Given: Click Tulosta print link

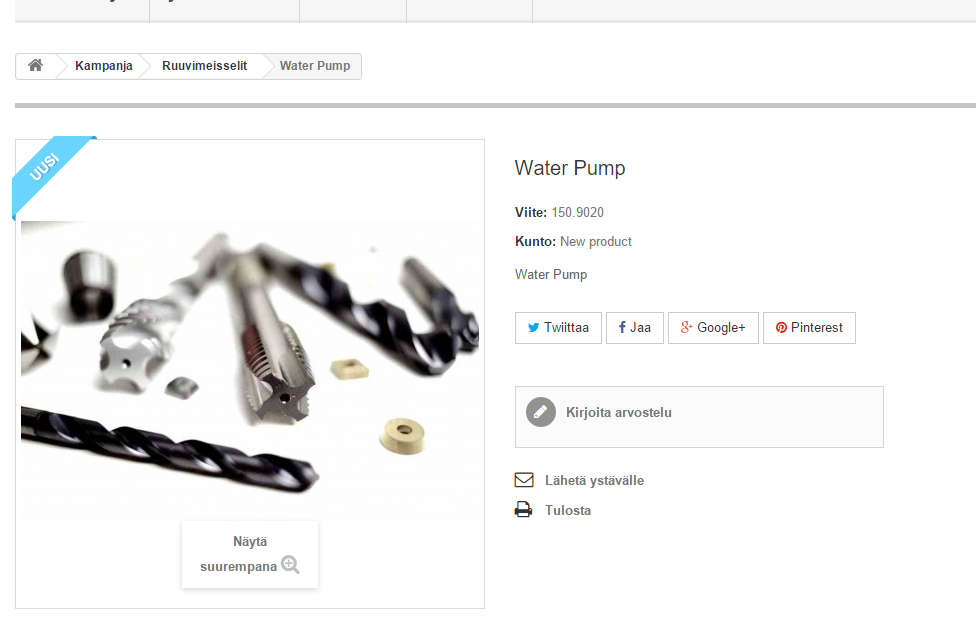Looking at the screenshot, I should [568, 510].
